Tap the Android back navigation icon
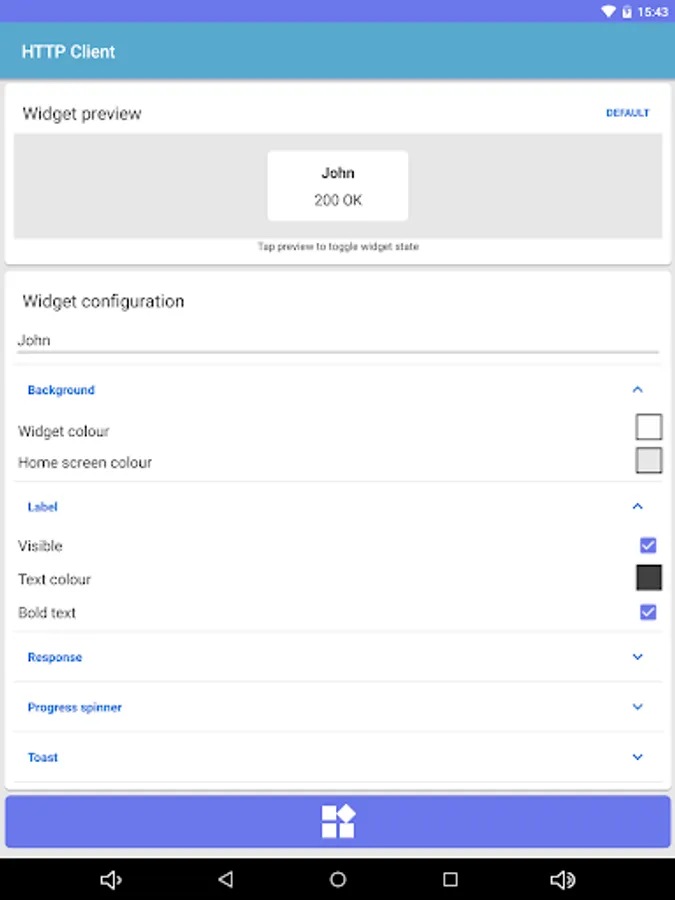The image size is (675, 900). (x=226, y=879)
